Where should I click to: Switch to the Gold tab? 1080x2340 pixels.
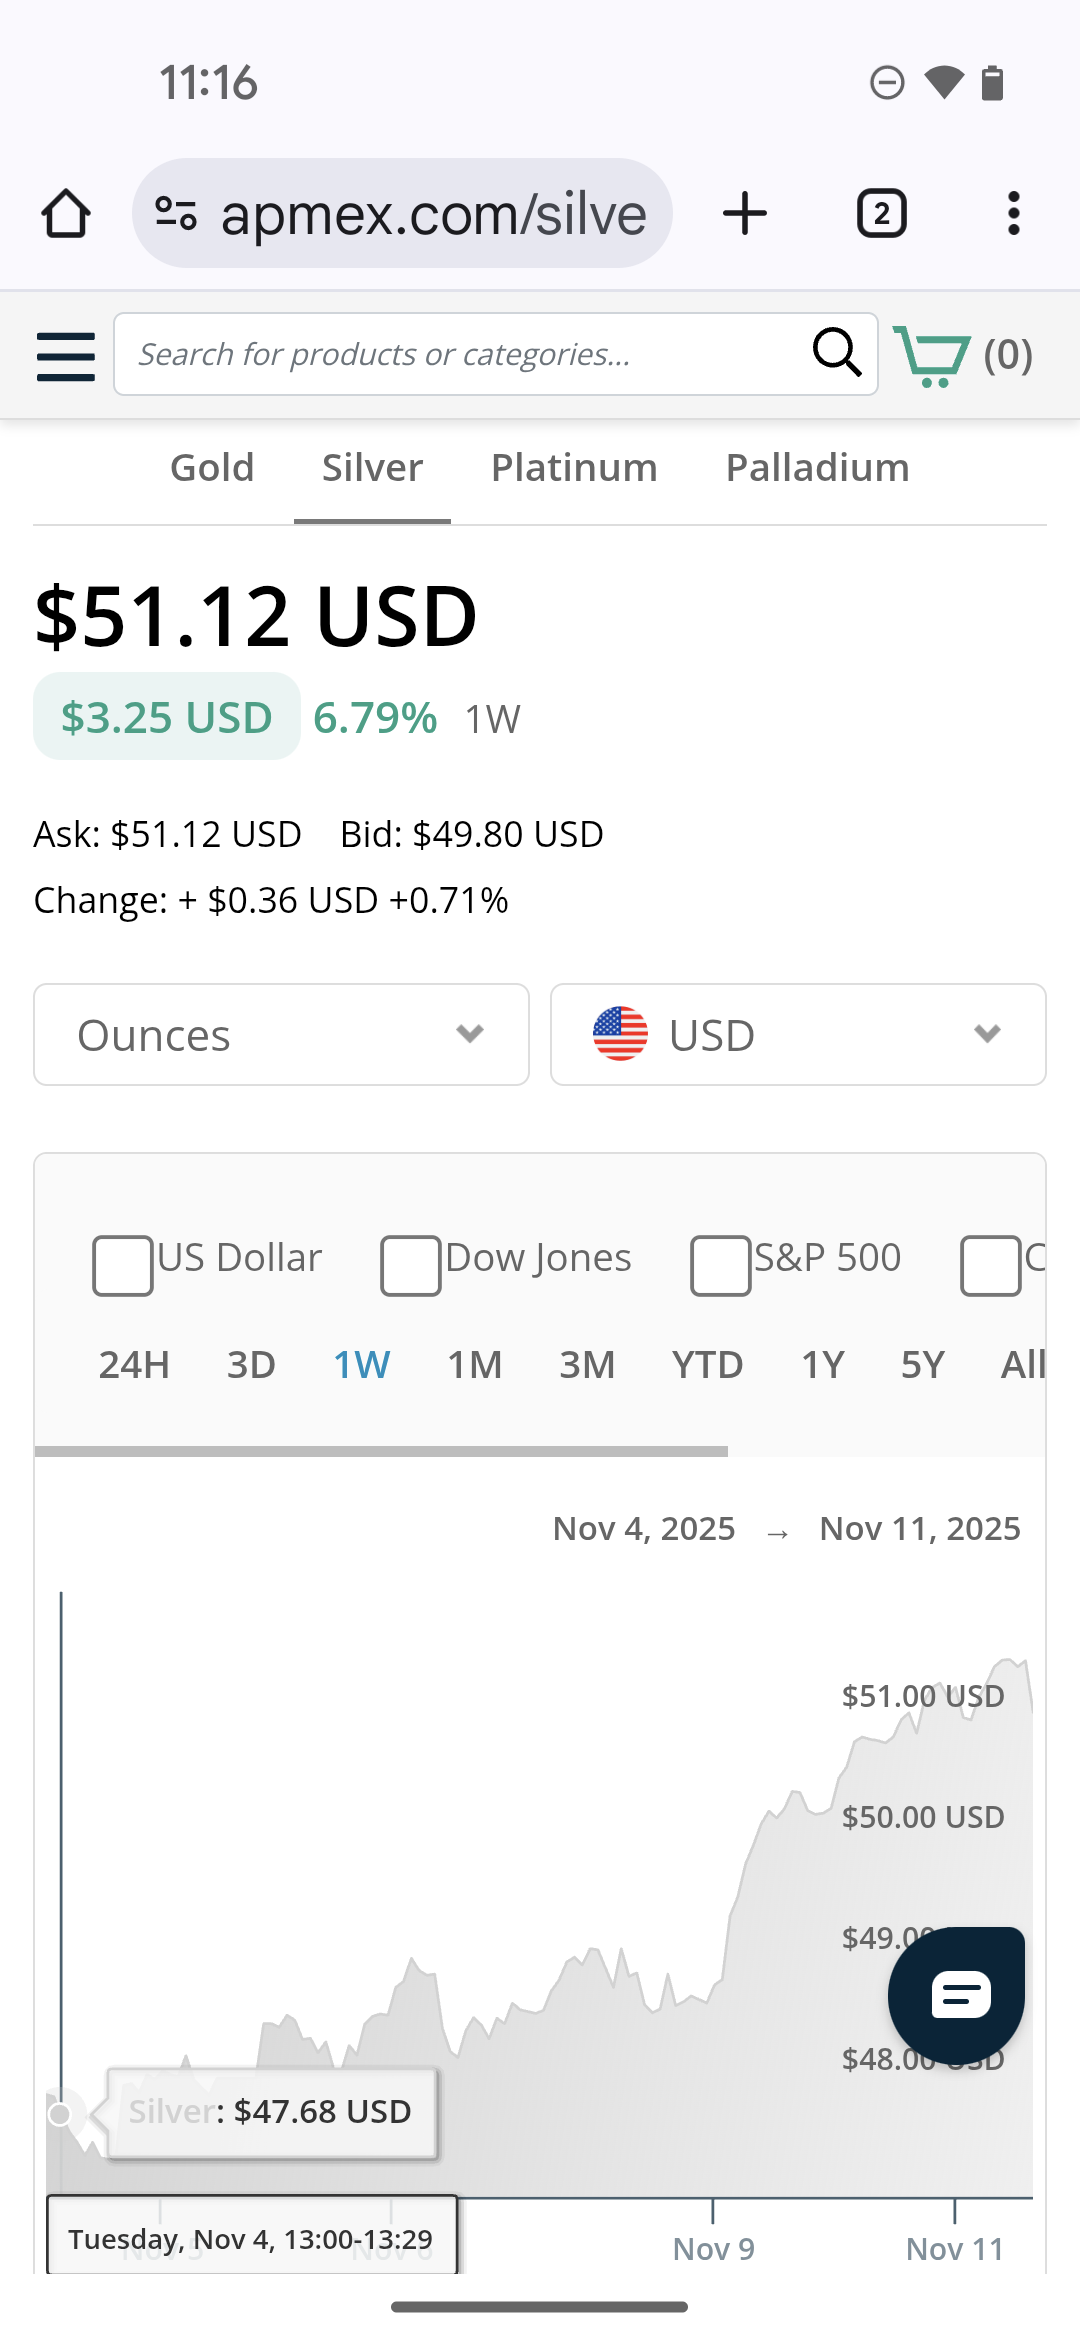point(212,468)
